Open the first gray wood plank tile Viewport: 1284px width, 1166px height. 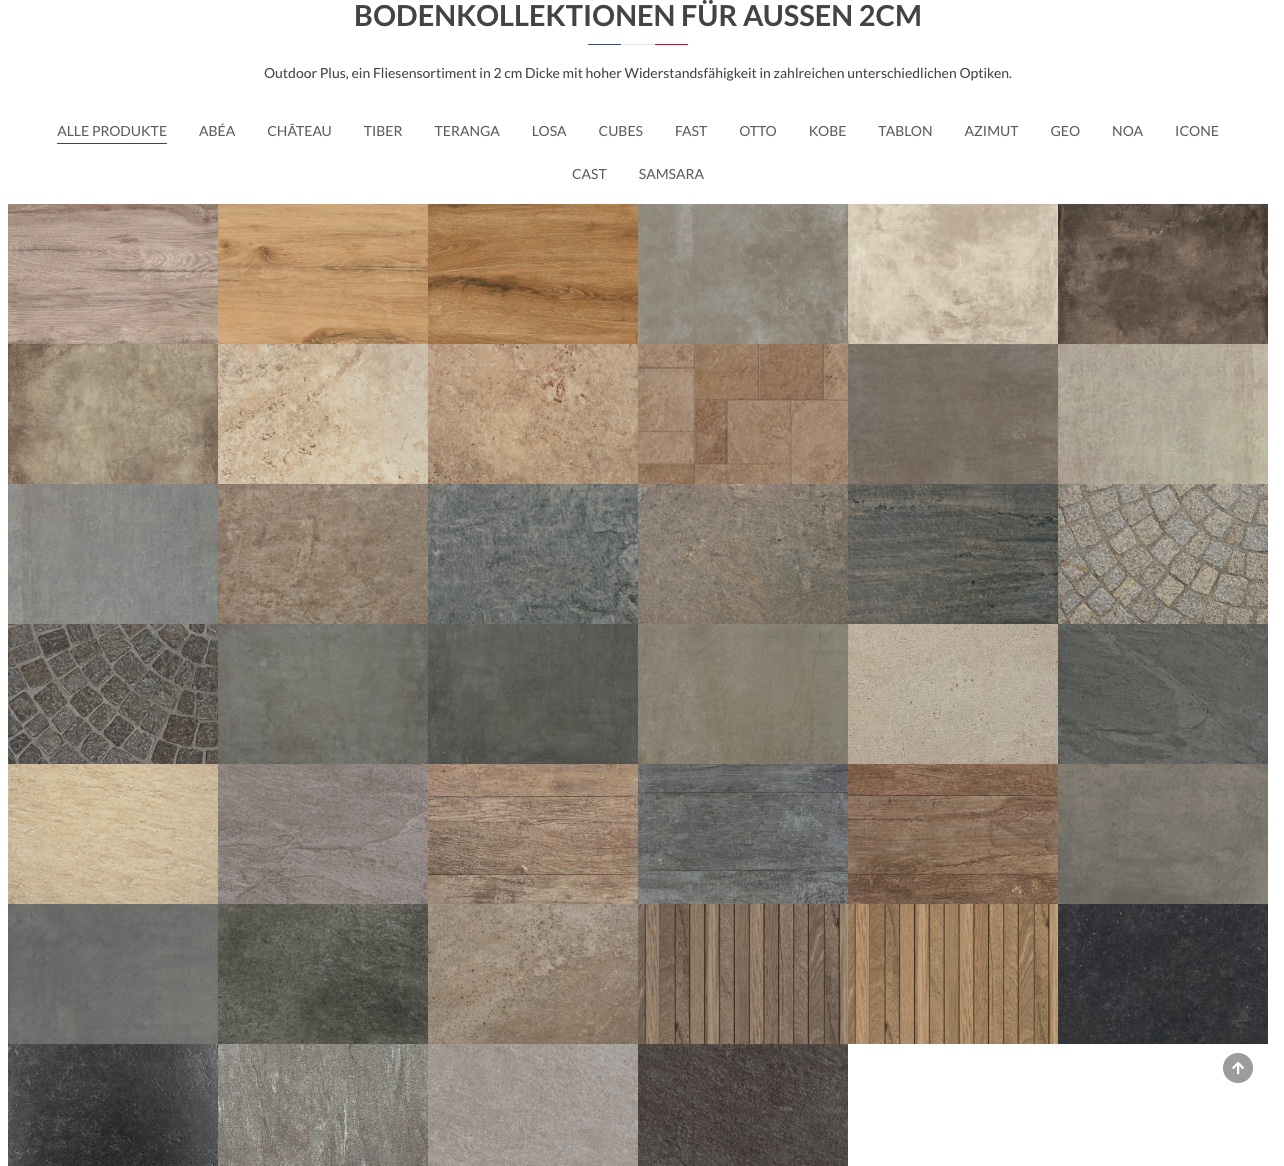[x=113, y=274]
